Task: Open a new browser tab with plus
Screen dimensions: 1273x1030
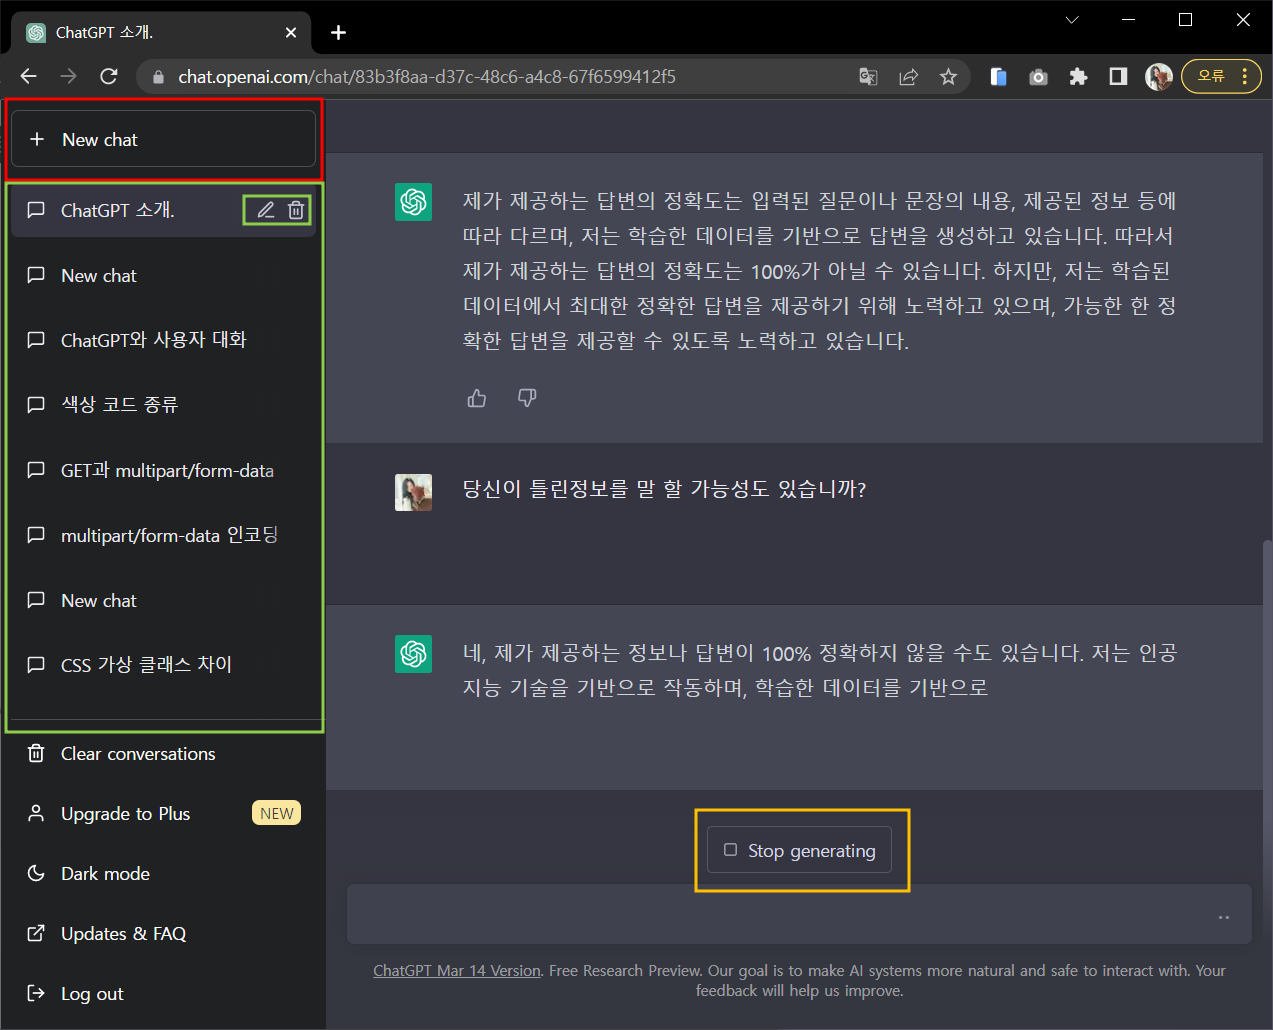Action: click(x=339, y=33)
